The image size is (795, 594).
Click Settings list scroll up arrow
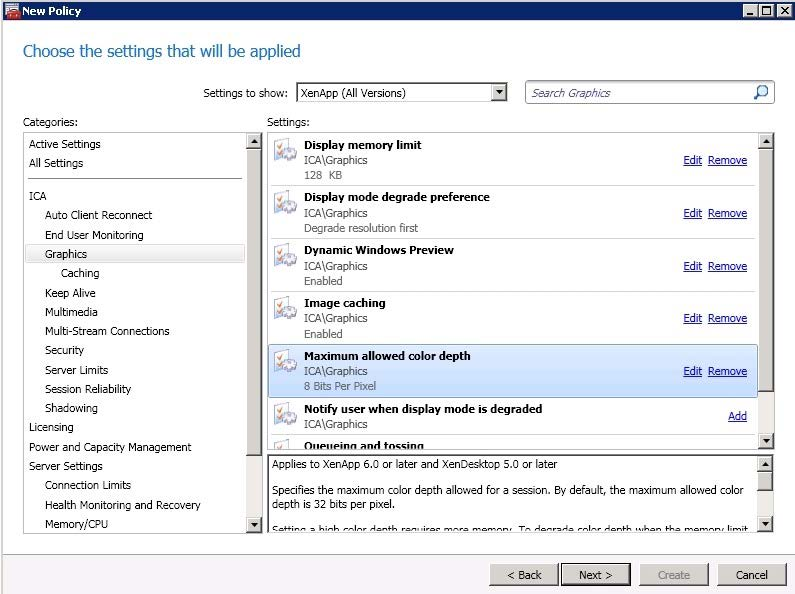766,141
